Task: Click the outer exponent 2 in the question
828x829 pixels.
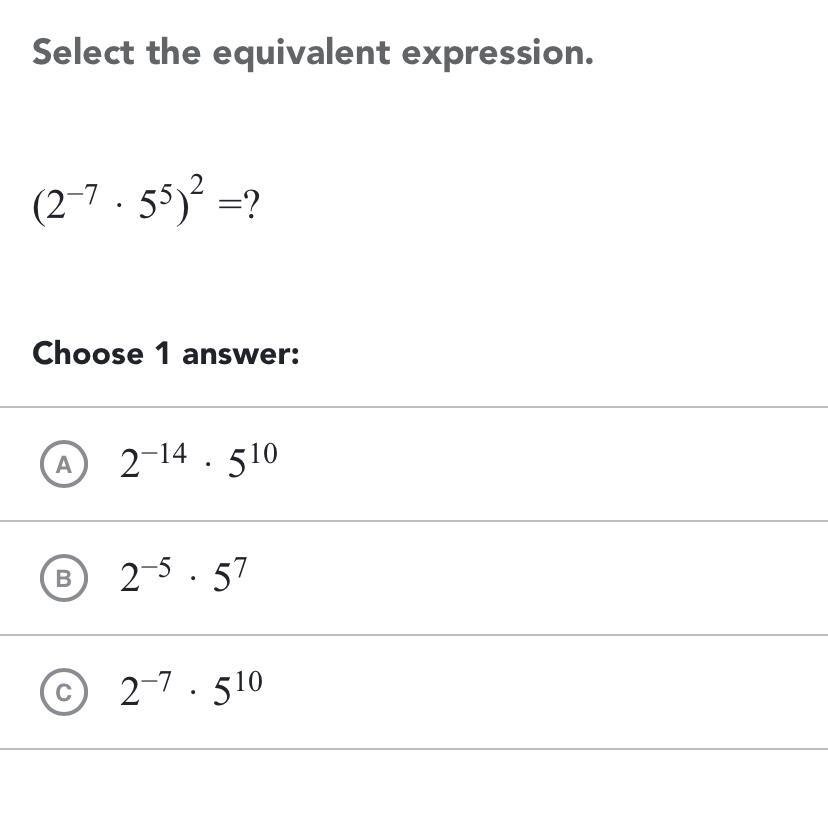Action: (x=197, y=183)
